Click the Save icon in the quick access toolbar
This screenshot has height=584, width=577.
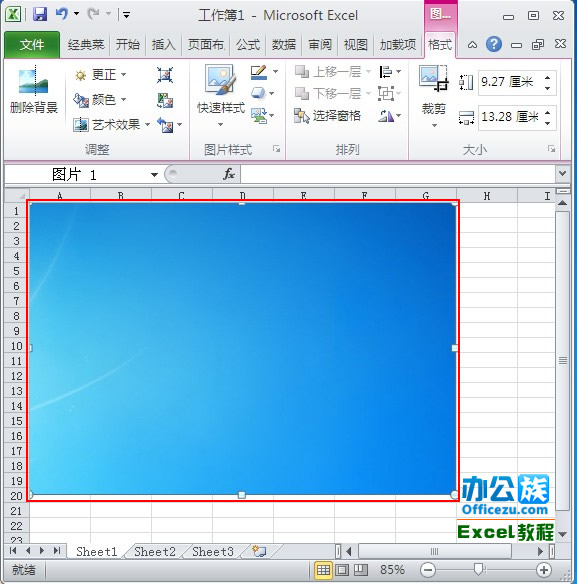point(40,15)
